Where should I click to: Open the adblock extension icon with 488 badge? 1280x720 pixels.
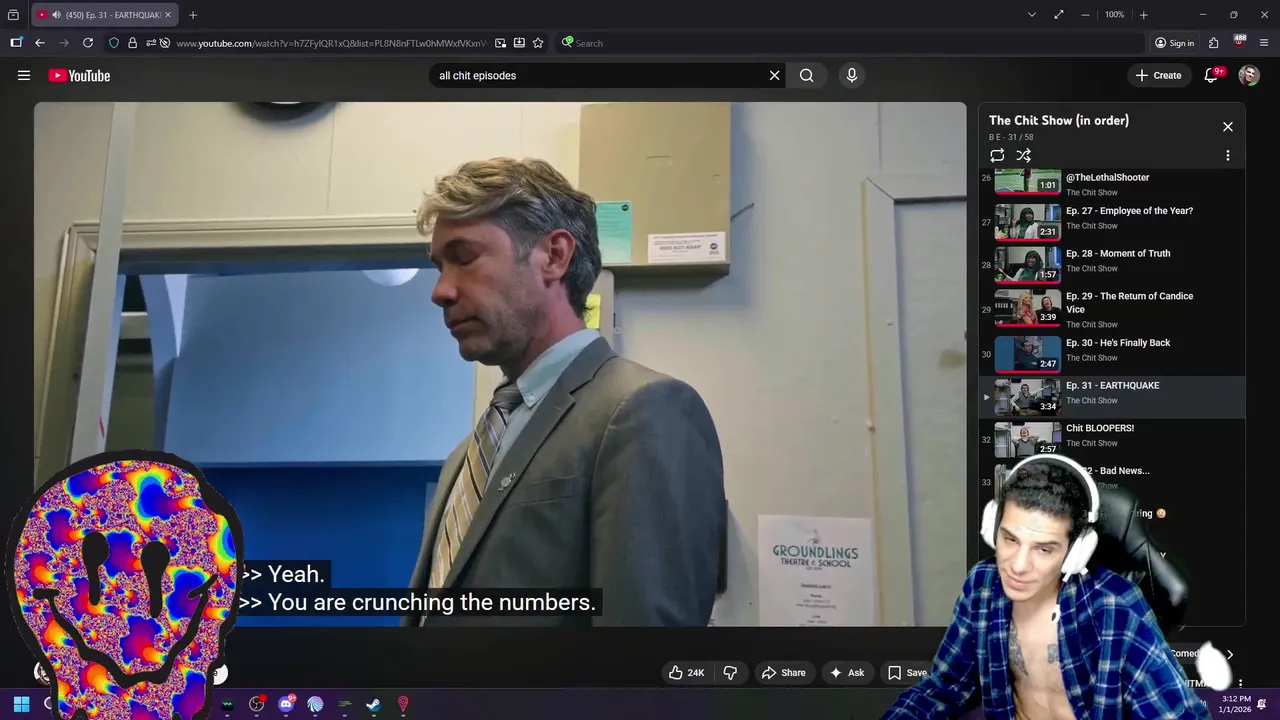[1239, 43]
